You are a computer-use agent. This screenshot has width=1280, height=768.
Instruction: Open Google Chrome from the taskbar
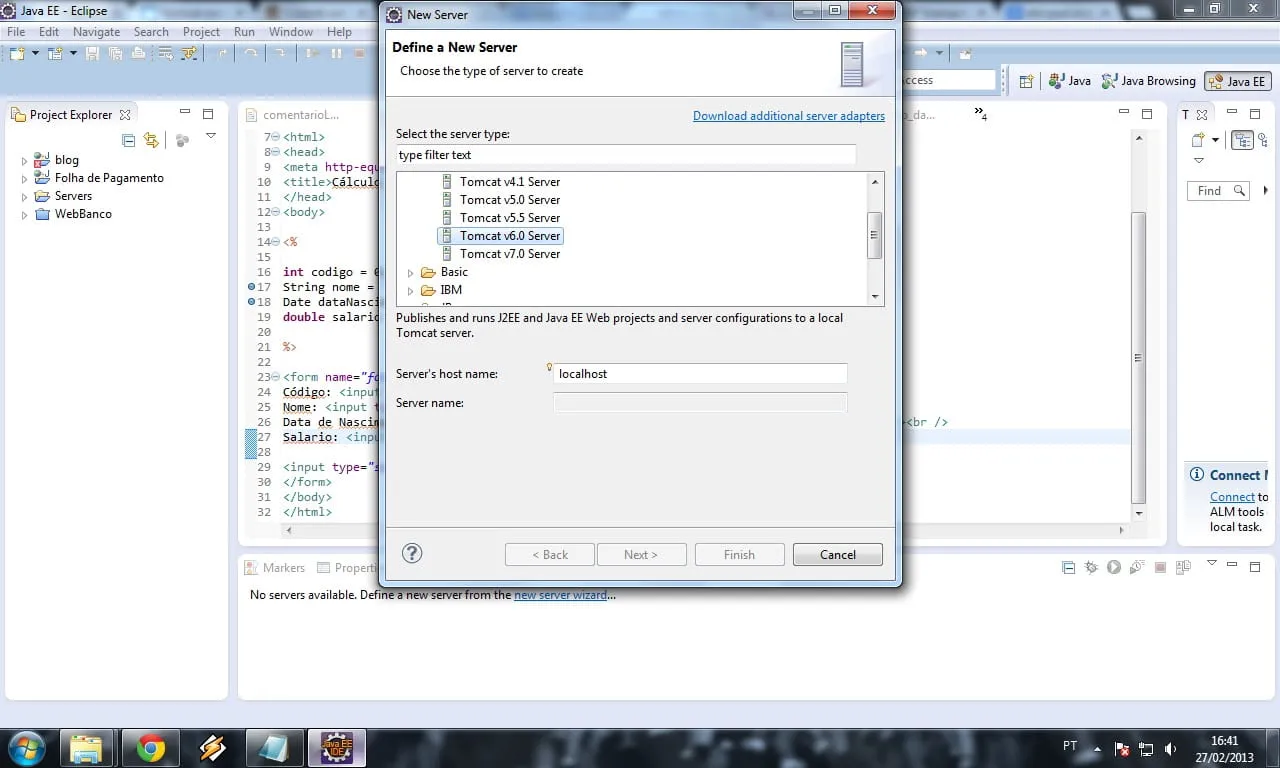151,748
